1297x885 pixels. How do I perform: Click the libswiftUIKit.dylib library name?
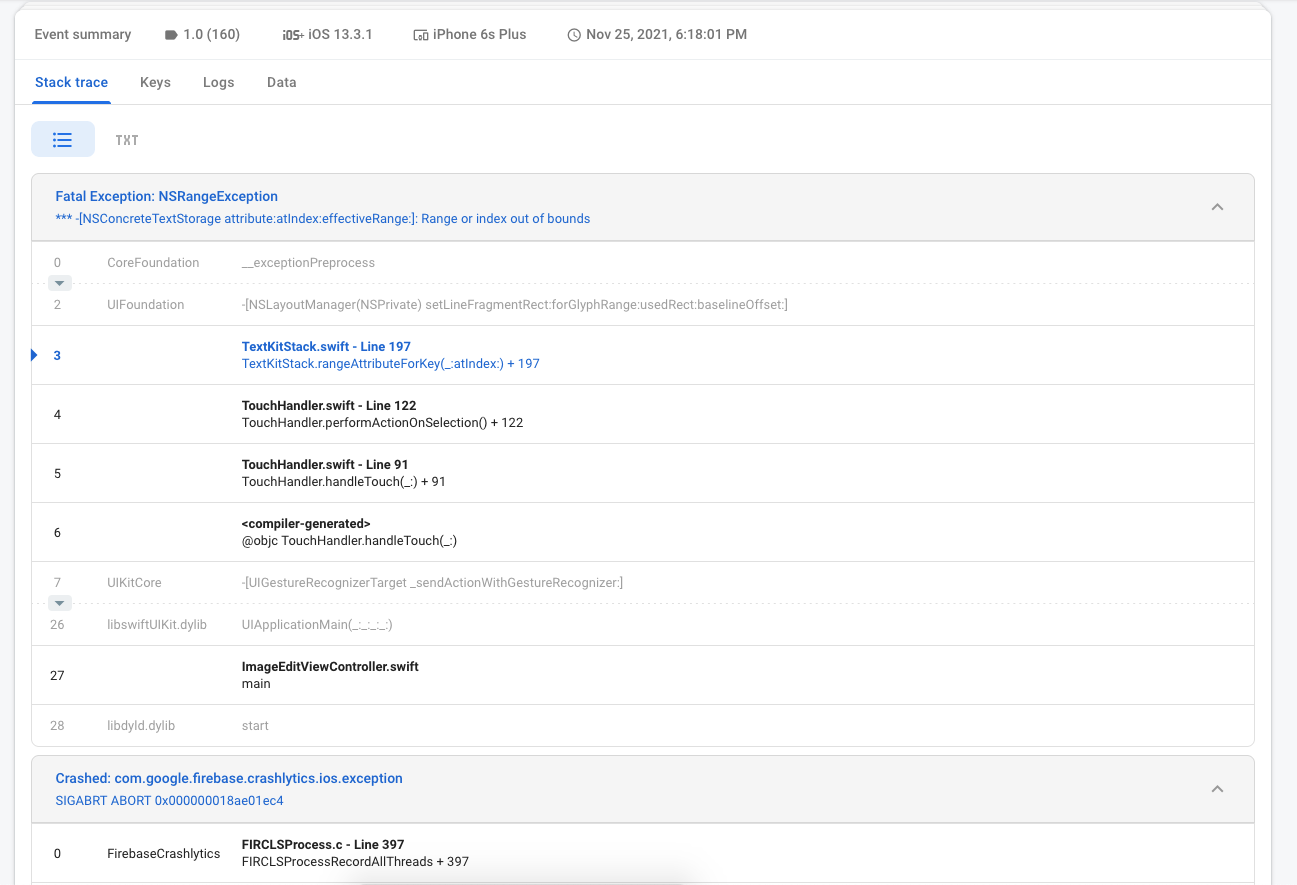(x=157, y=625)
